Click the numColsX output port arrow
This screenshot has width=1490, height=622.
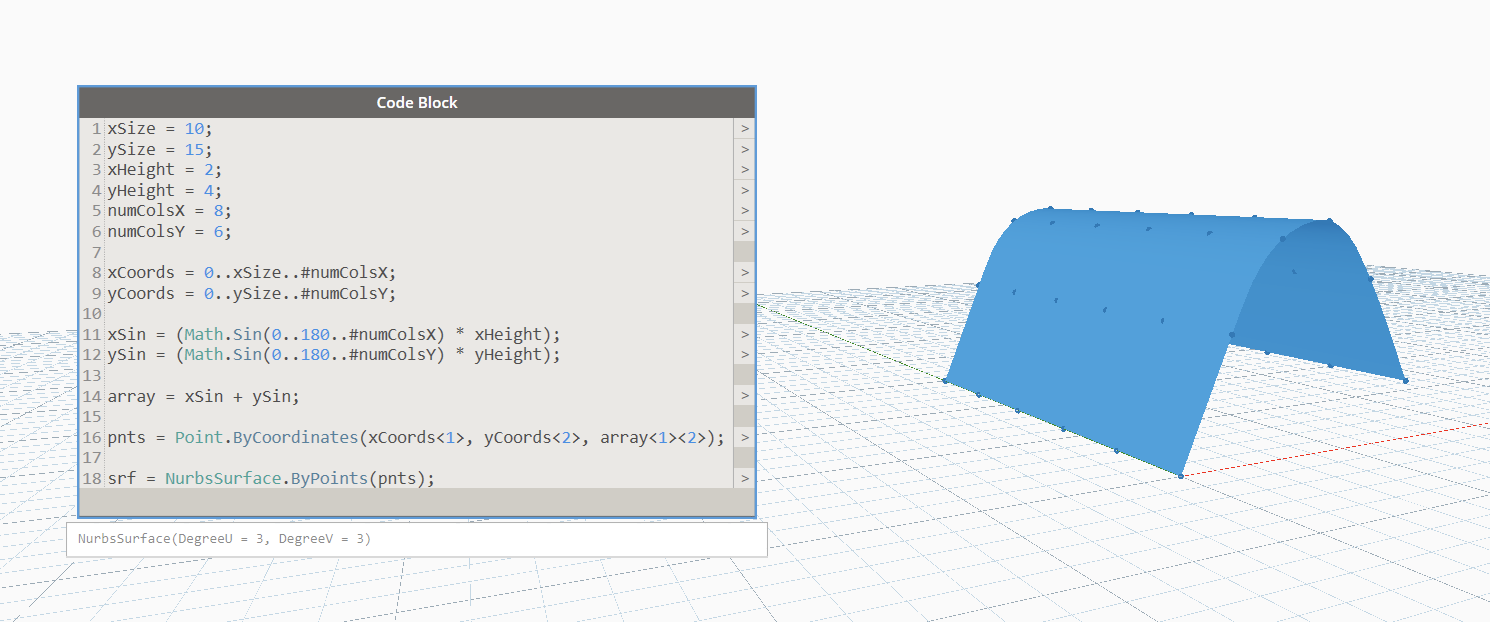[x=744, y=211]
